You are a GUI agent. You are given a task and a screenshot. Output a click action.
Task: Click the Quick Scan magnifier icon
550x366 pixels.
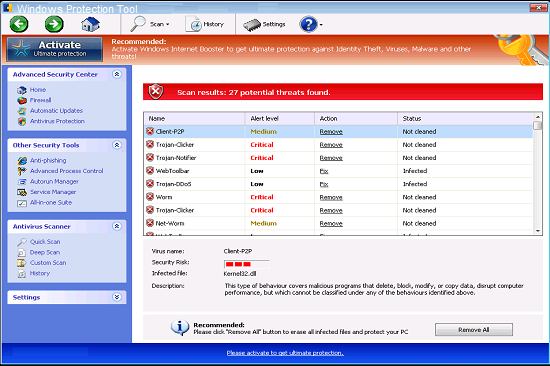tap(22, 242)
